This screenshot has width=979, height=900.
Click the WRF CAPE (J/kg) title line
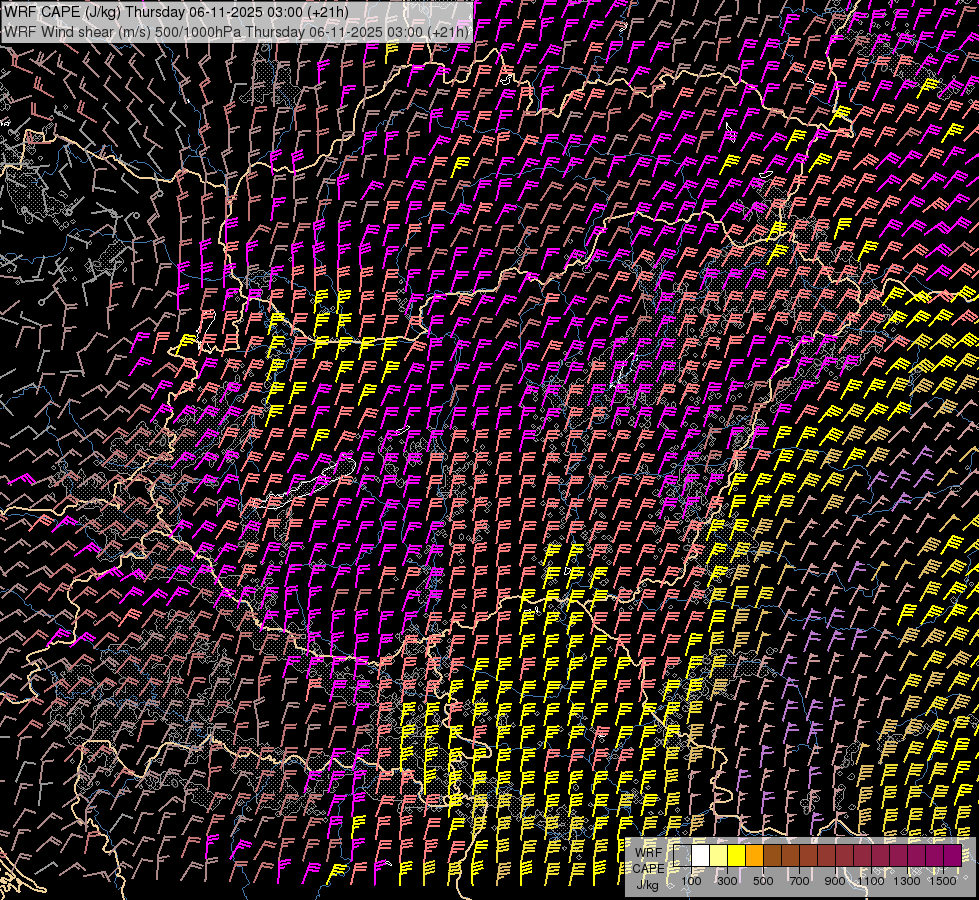[176, 12]
